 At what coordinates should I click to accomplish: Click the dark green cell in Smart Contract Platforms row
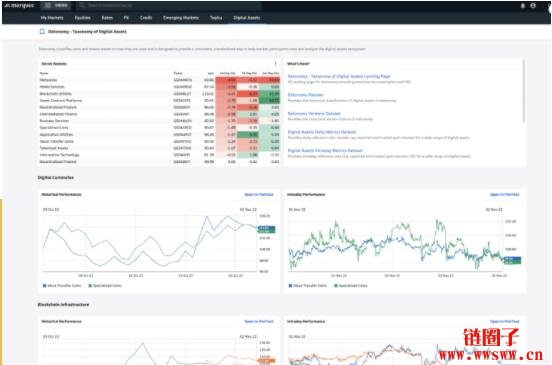coord(270,100)
